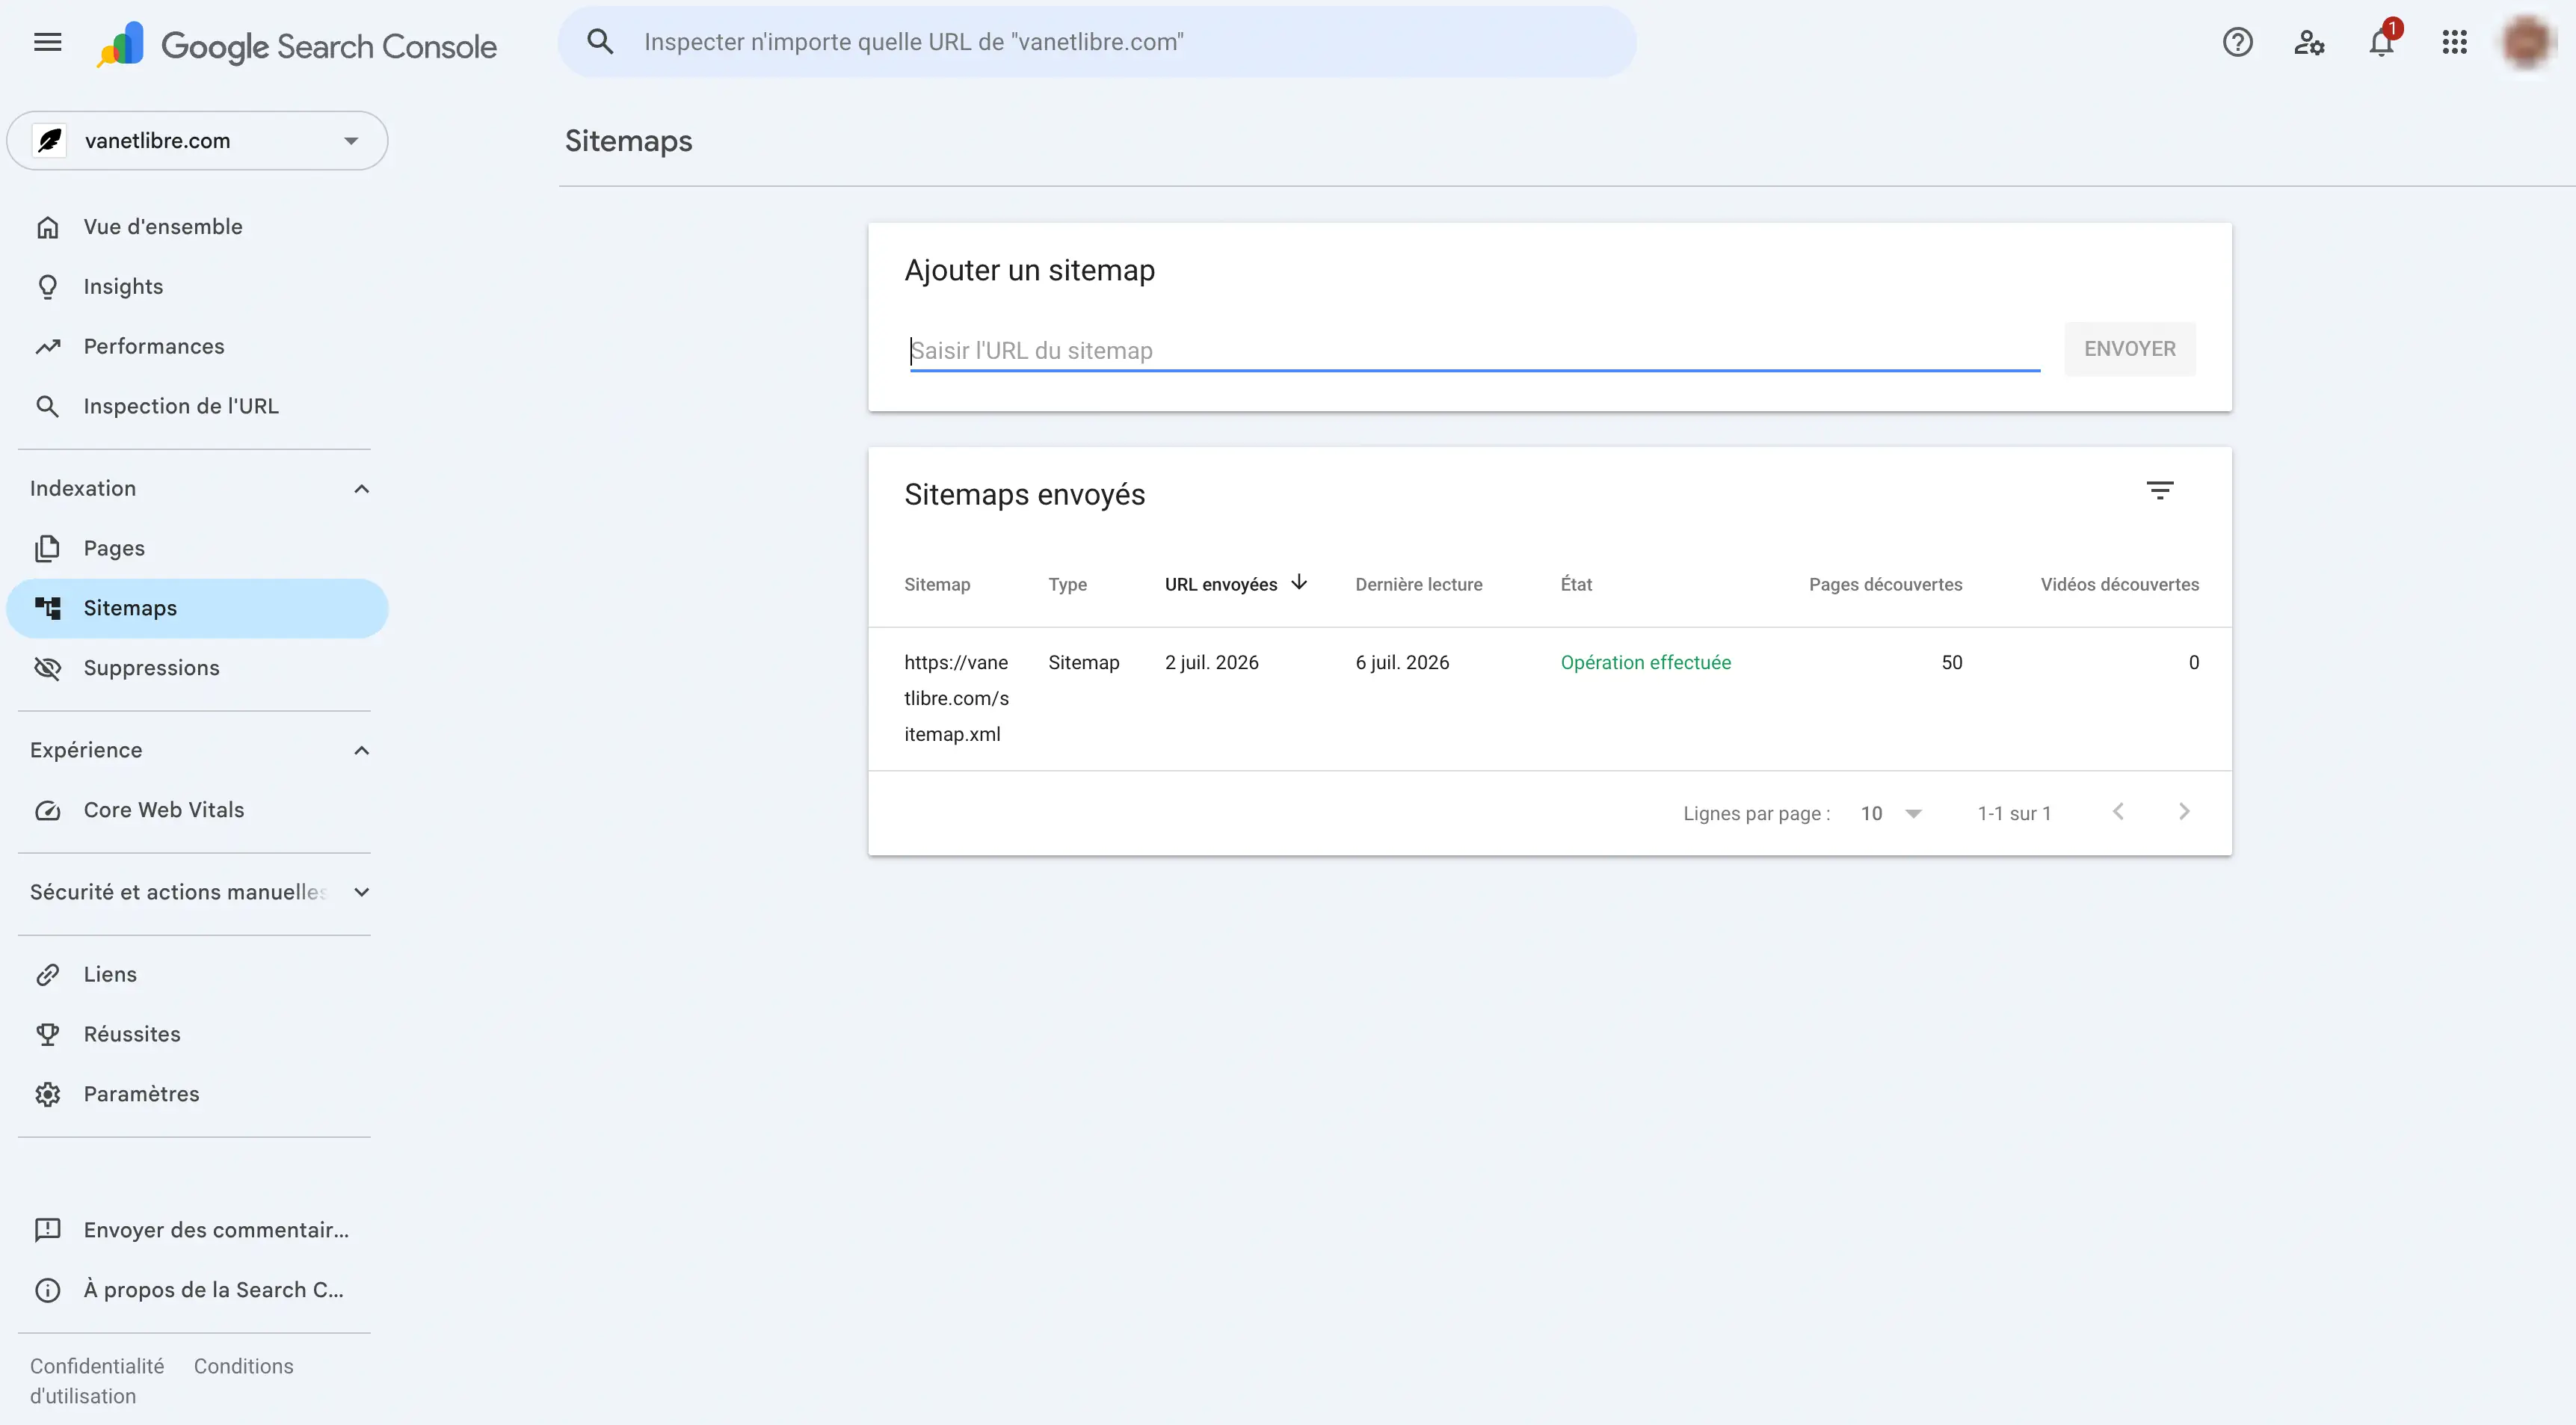Click the Suppressions crossed-eye icon

[47, 668]
